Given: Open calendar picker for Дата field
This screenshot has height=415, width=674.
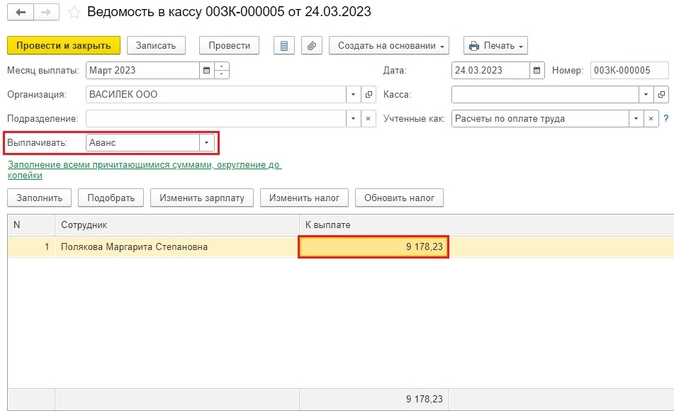Looking at the screenshot, I should [536, 71].
